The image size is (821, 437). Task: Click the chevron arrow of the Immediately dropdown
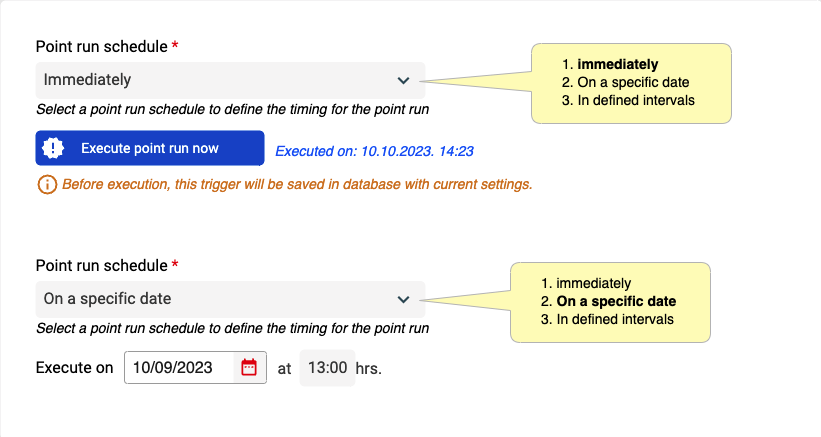[x=403, y=80]
